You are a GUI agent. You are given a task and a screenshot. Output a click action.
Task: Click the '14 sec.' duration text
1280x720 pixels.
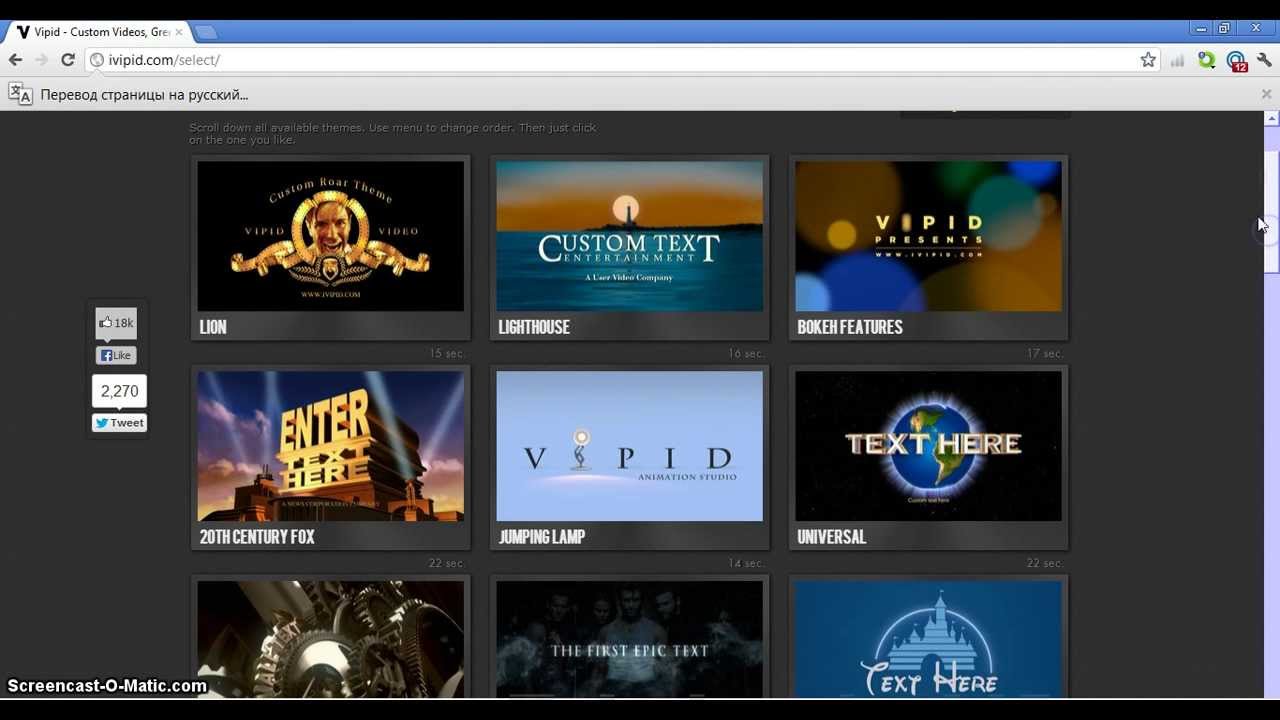coord(746,564)
